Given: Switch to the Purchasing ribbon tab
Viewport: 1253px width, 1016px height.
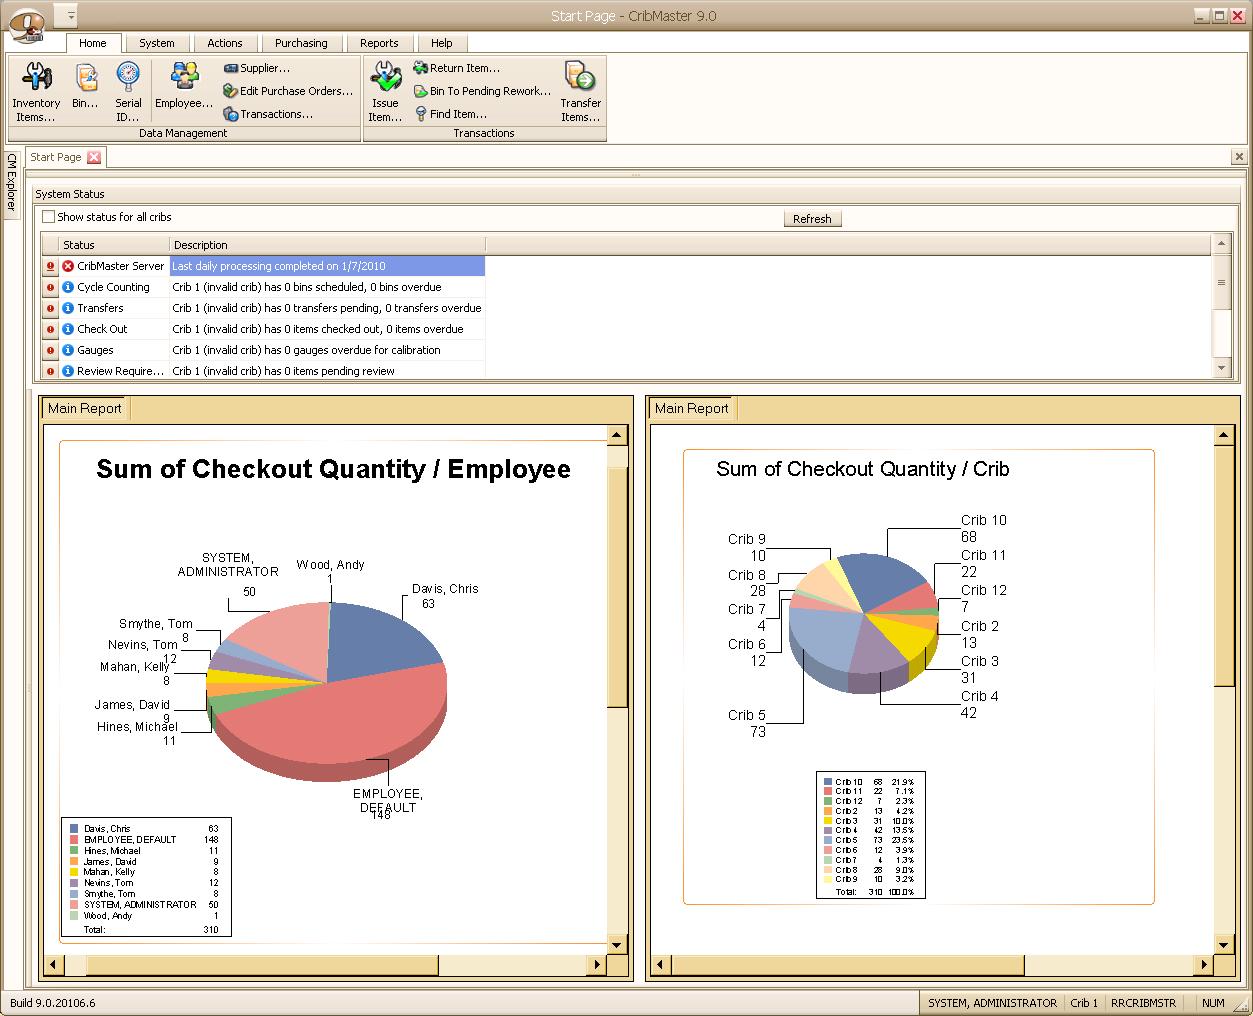Looking at the screenshot, I should (301, 43).
